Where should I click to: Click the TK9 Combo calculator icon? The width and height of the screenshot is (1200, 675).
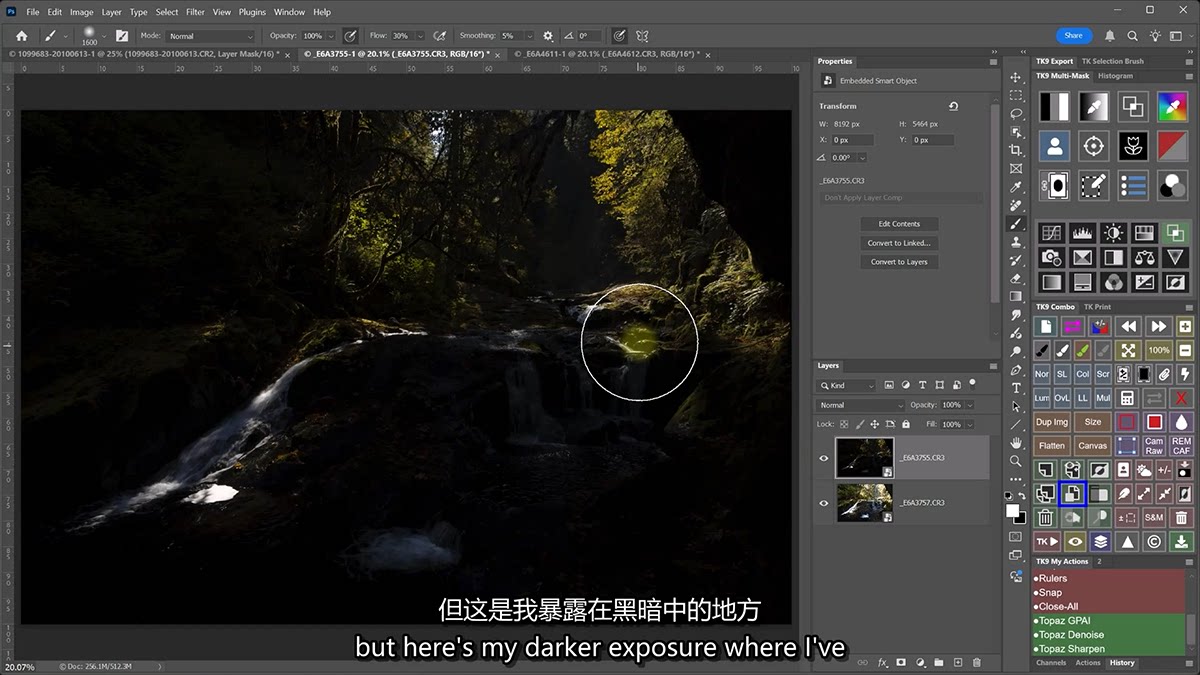click(1128, 398)
